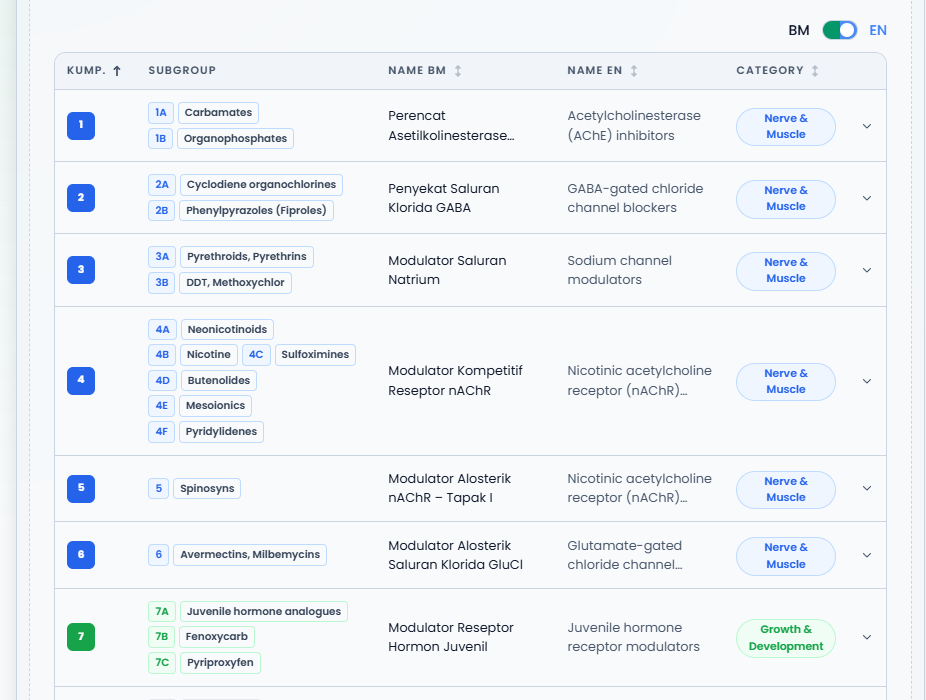
Task: Select the Organophosphates subgroup tag
Action: coord(235,139)
